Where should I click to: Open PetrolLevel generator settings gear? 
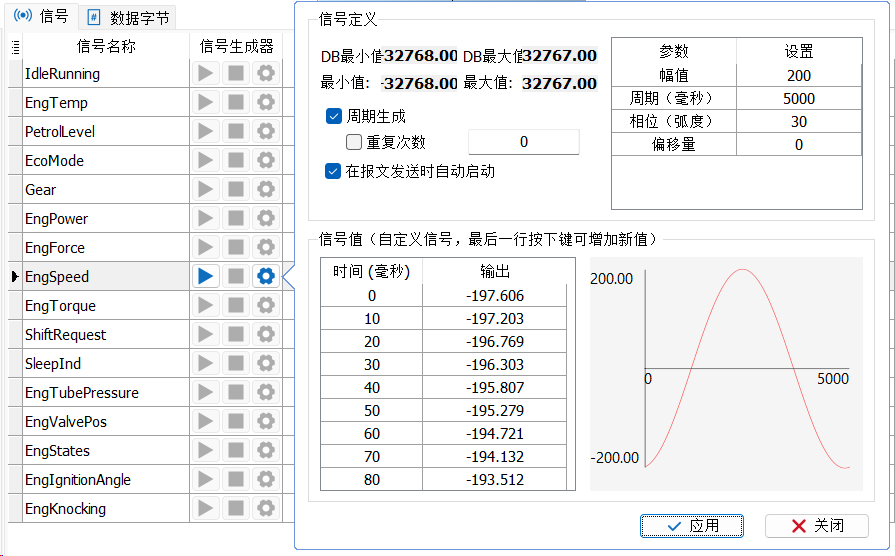266,131
